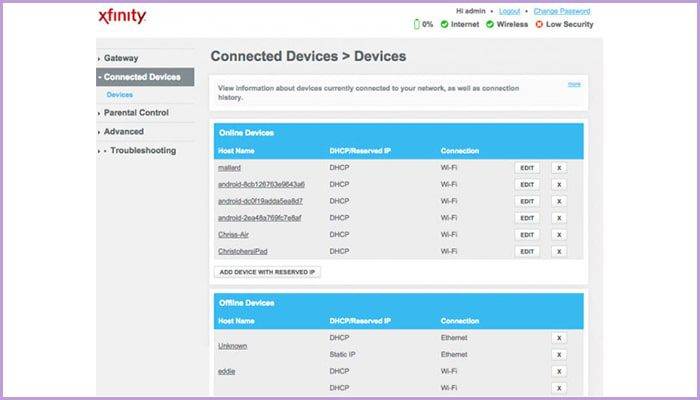Remove device android-dc0f using its X button
The image size is (700, 400).
(559, 201)
